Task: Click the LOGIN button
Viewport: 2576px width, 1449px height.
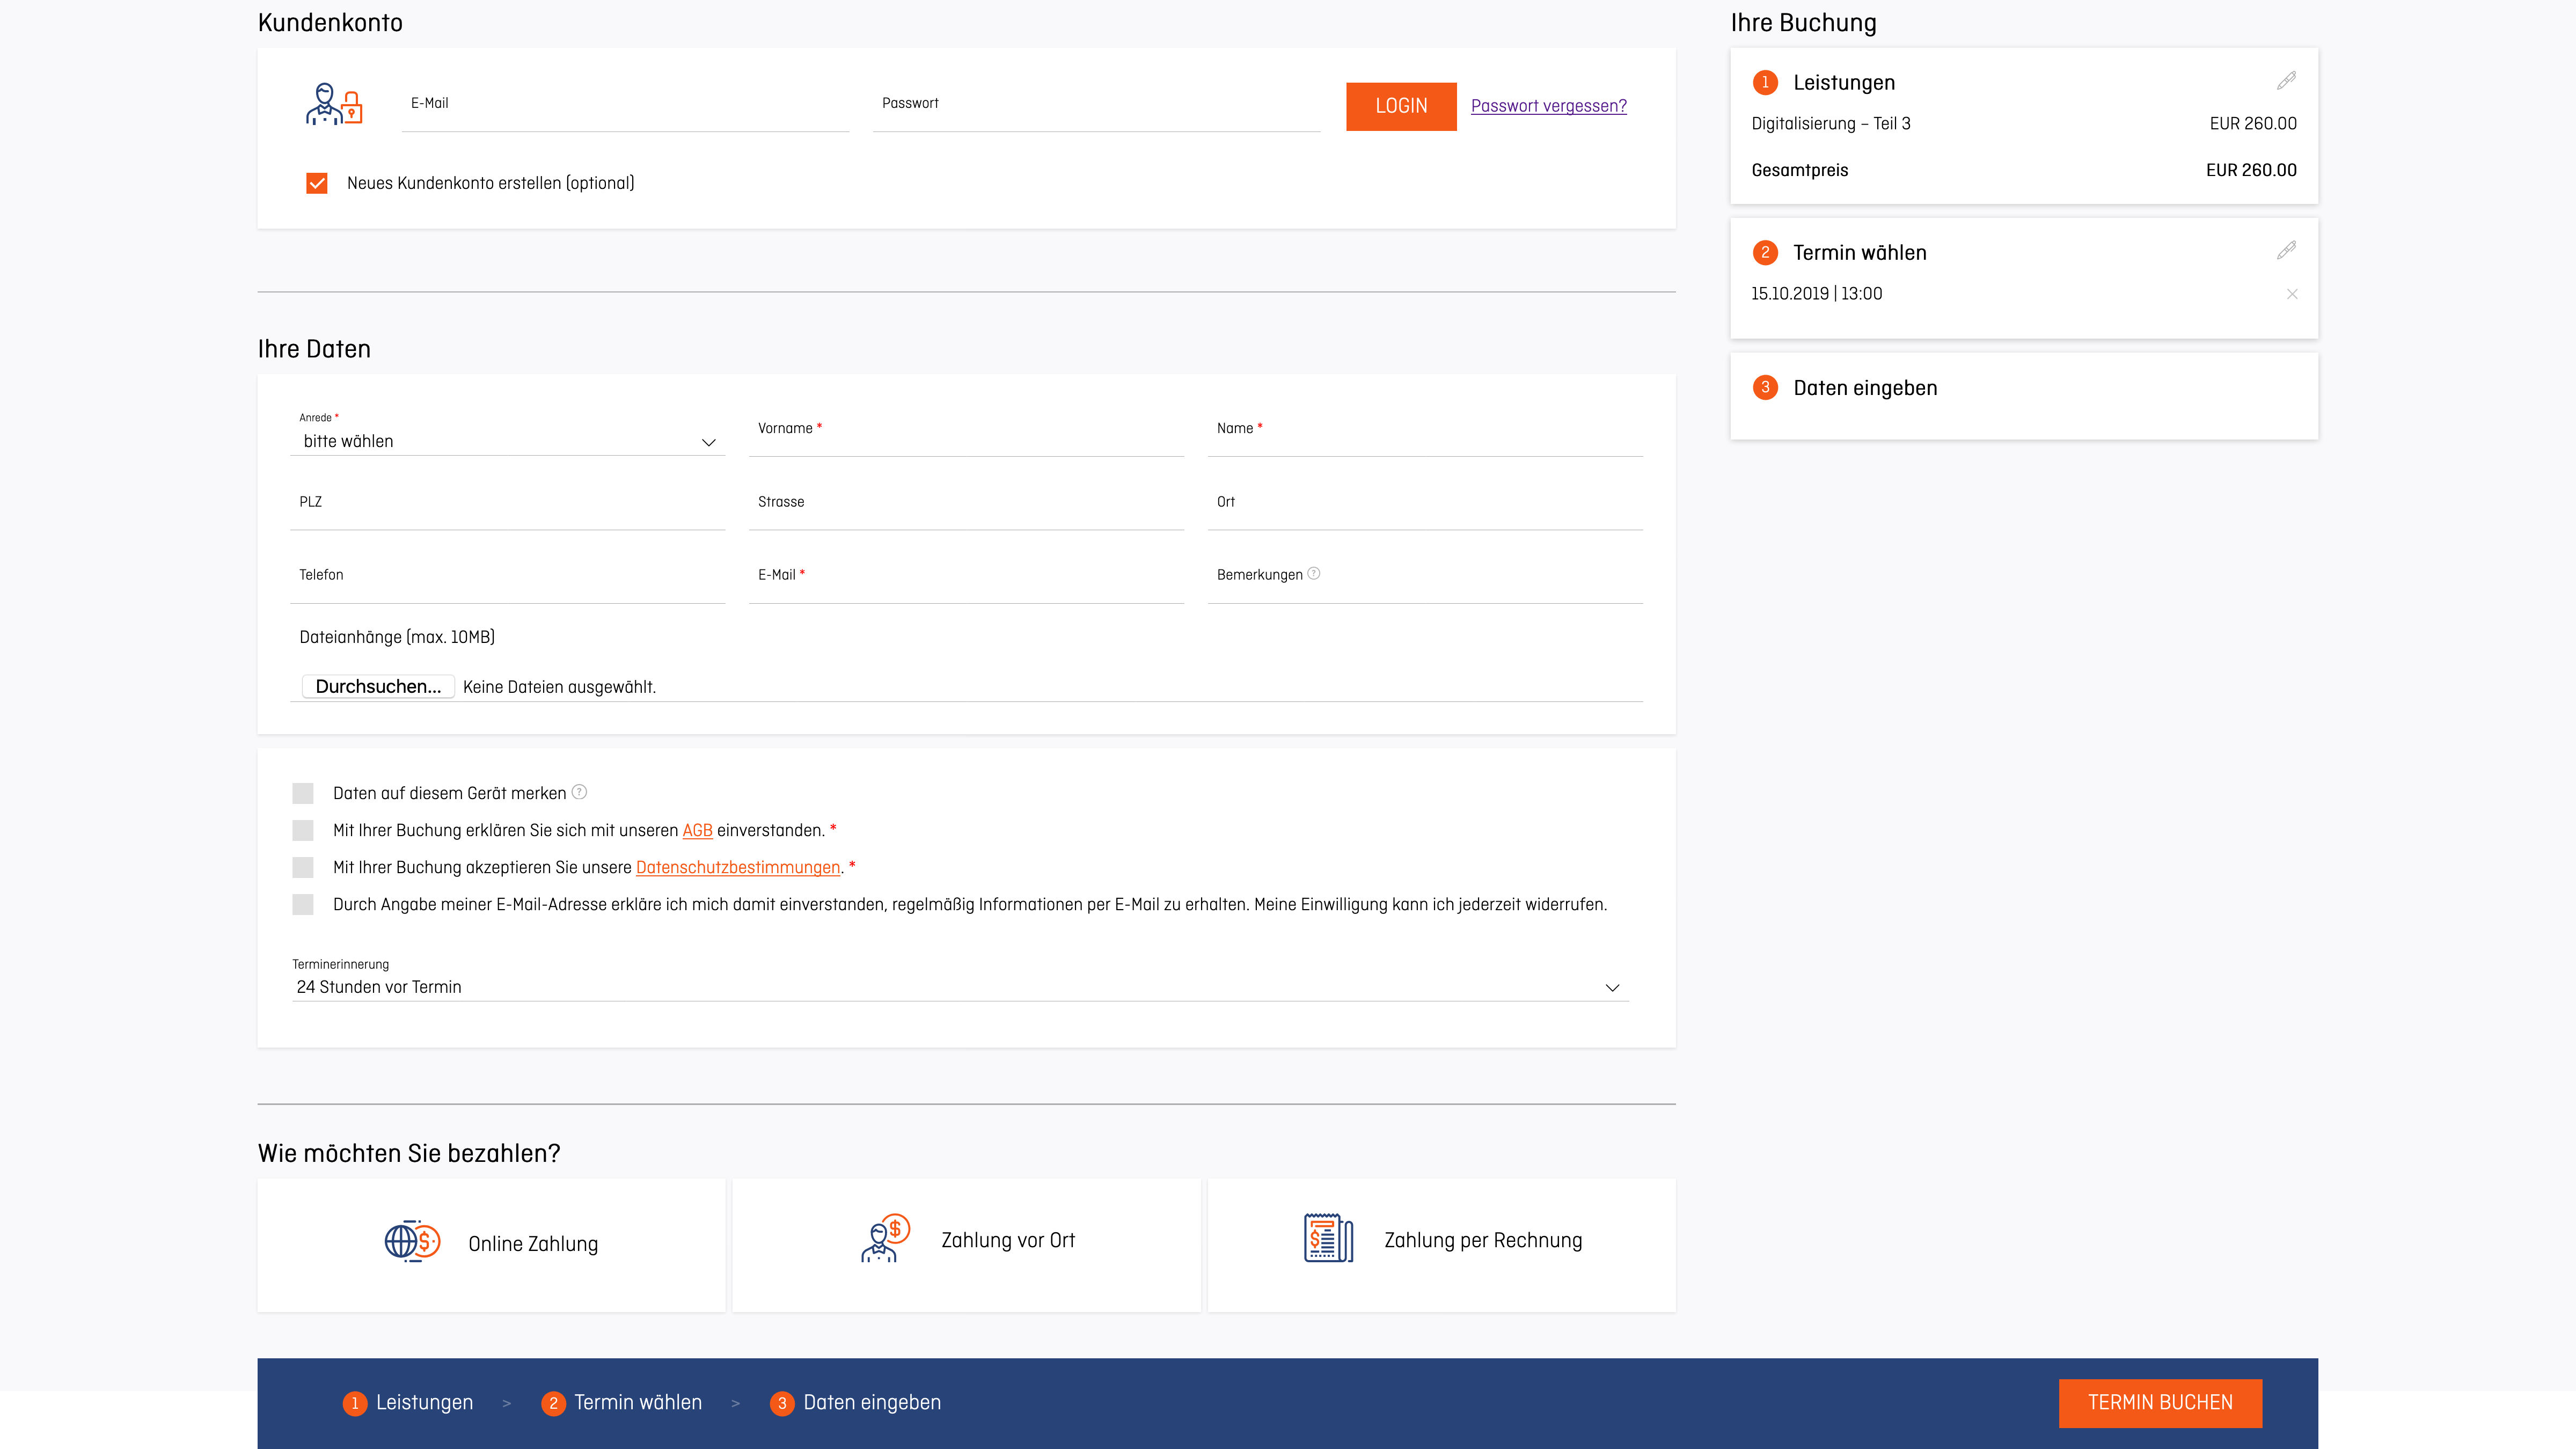Action: coord(1401,106)
